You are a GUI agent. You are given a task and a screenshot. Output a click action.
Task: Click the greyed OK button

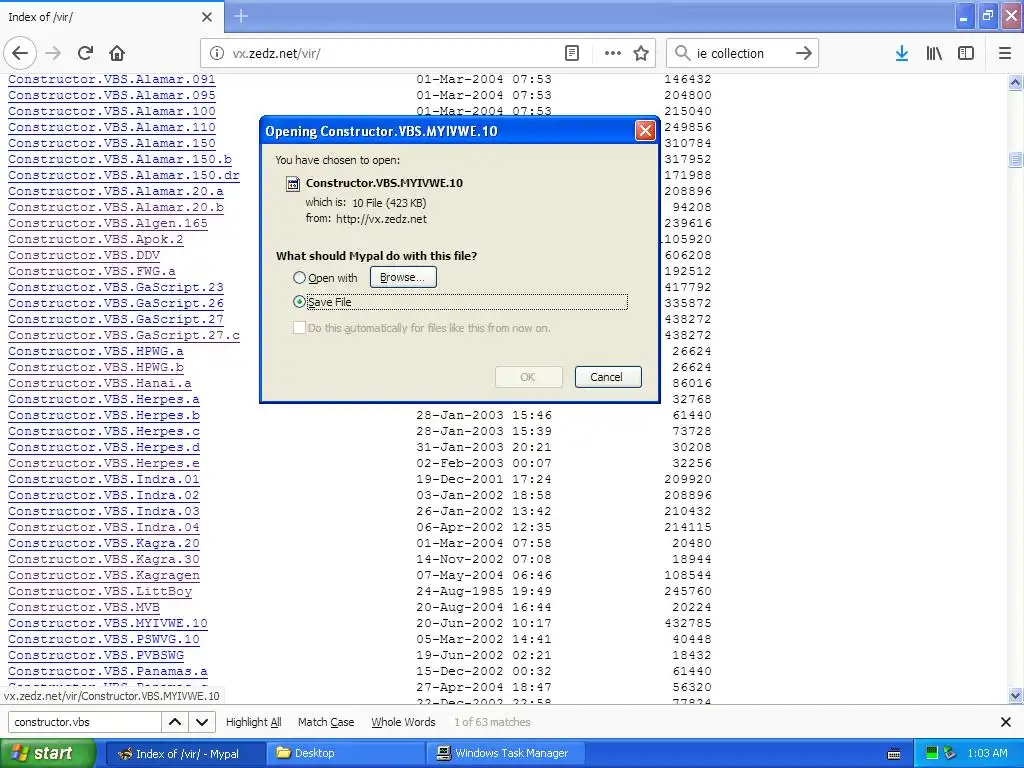pyautogui.click(x=528, y=377)
